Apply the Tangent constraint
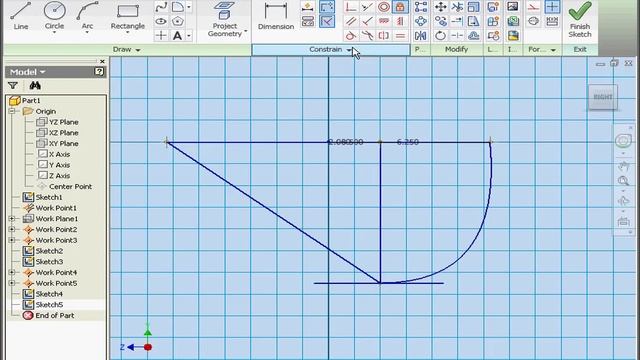Screen dimensions: 640x360 tap(351, 36)
